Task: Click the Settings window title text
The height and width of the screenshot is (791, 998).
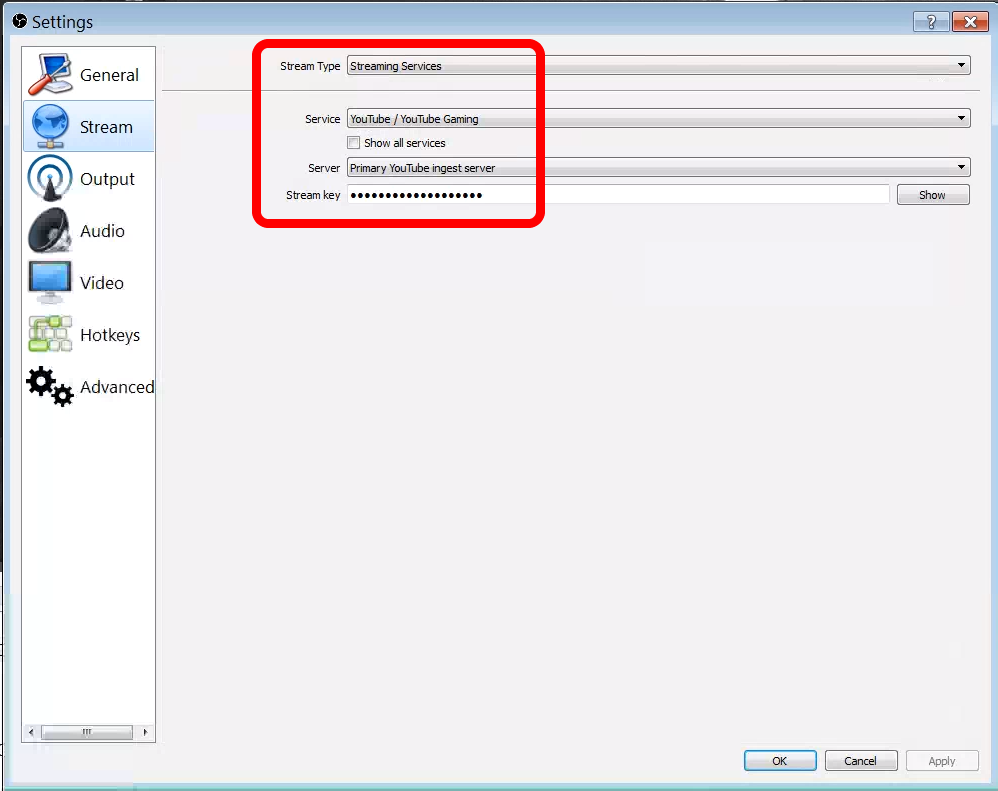Action: [x=62, y=22]
